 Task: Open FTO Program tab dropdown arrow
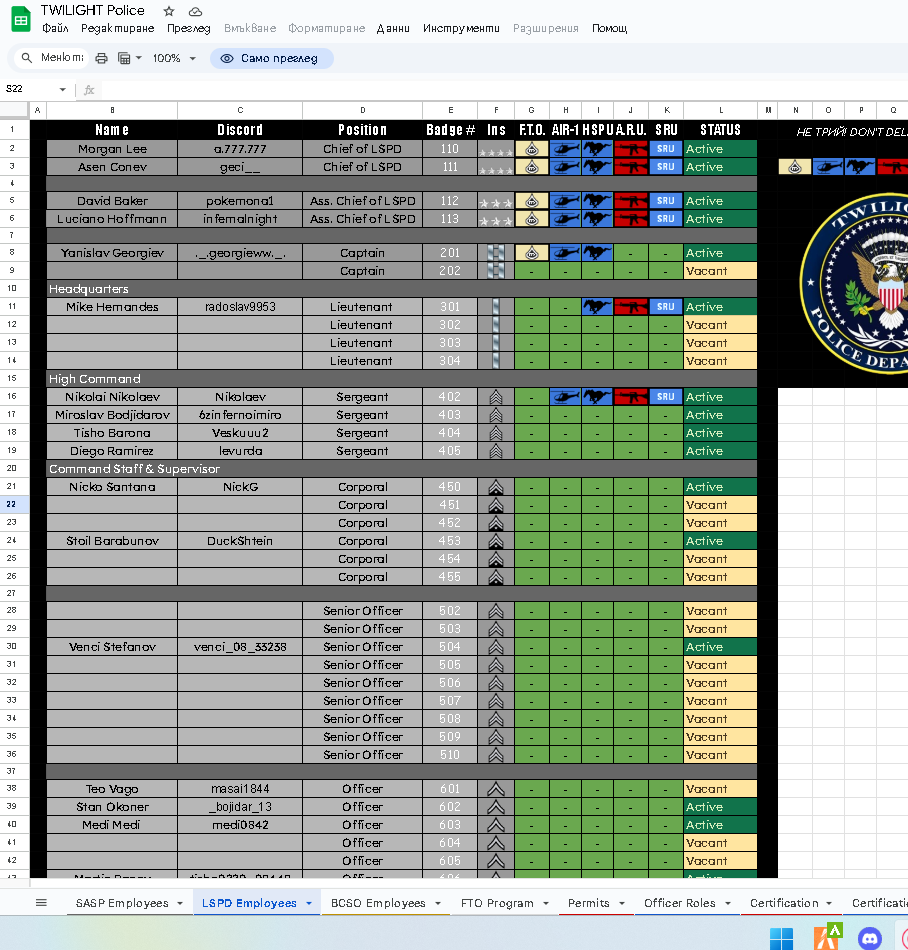point(546,903)
